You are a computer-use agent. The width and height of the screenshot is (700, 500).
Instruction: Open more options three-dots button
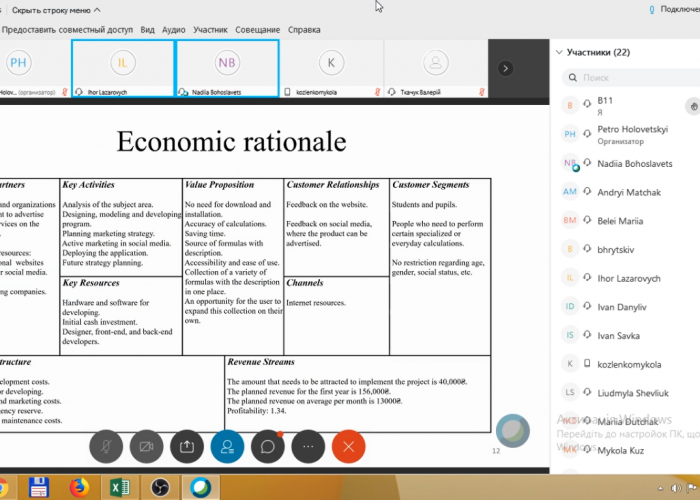point(308,446)
